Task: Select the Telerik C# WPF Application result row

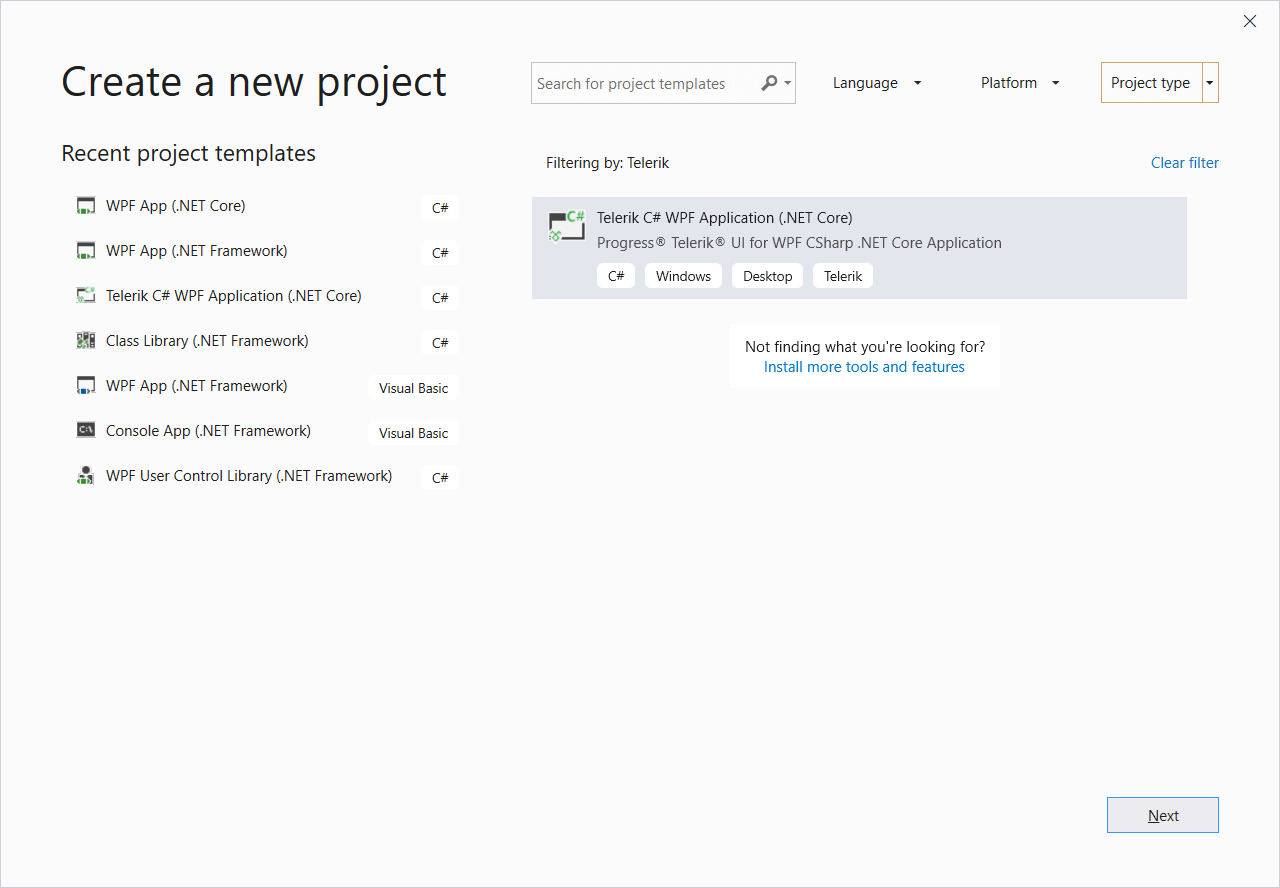Action: 860,230
